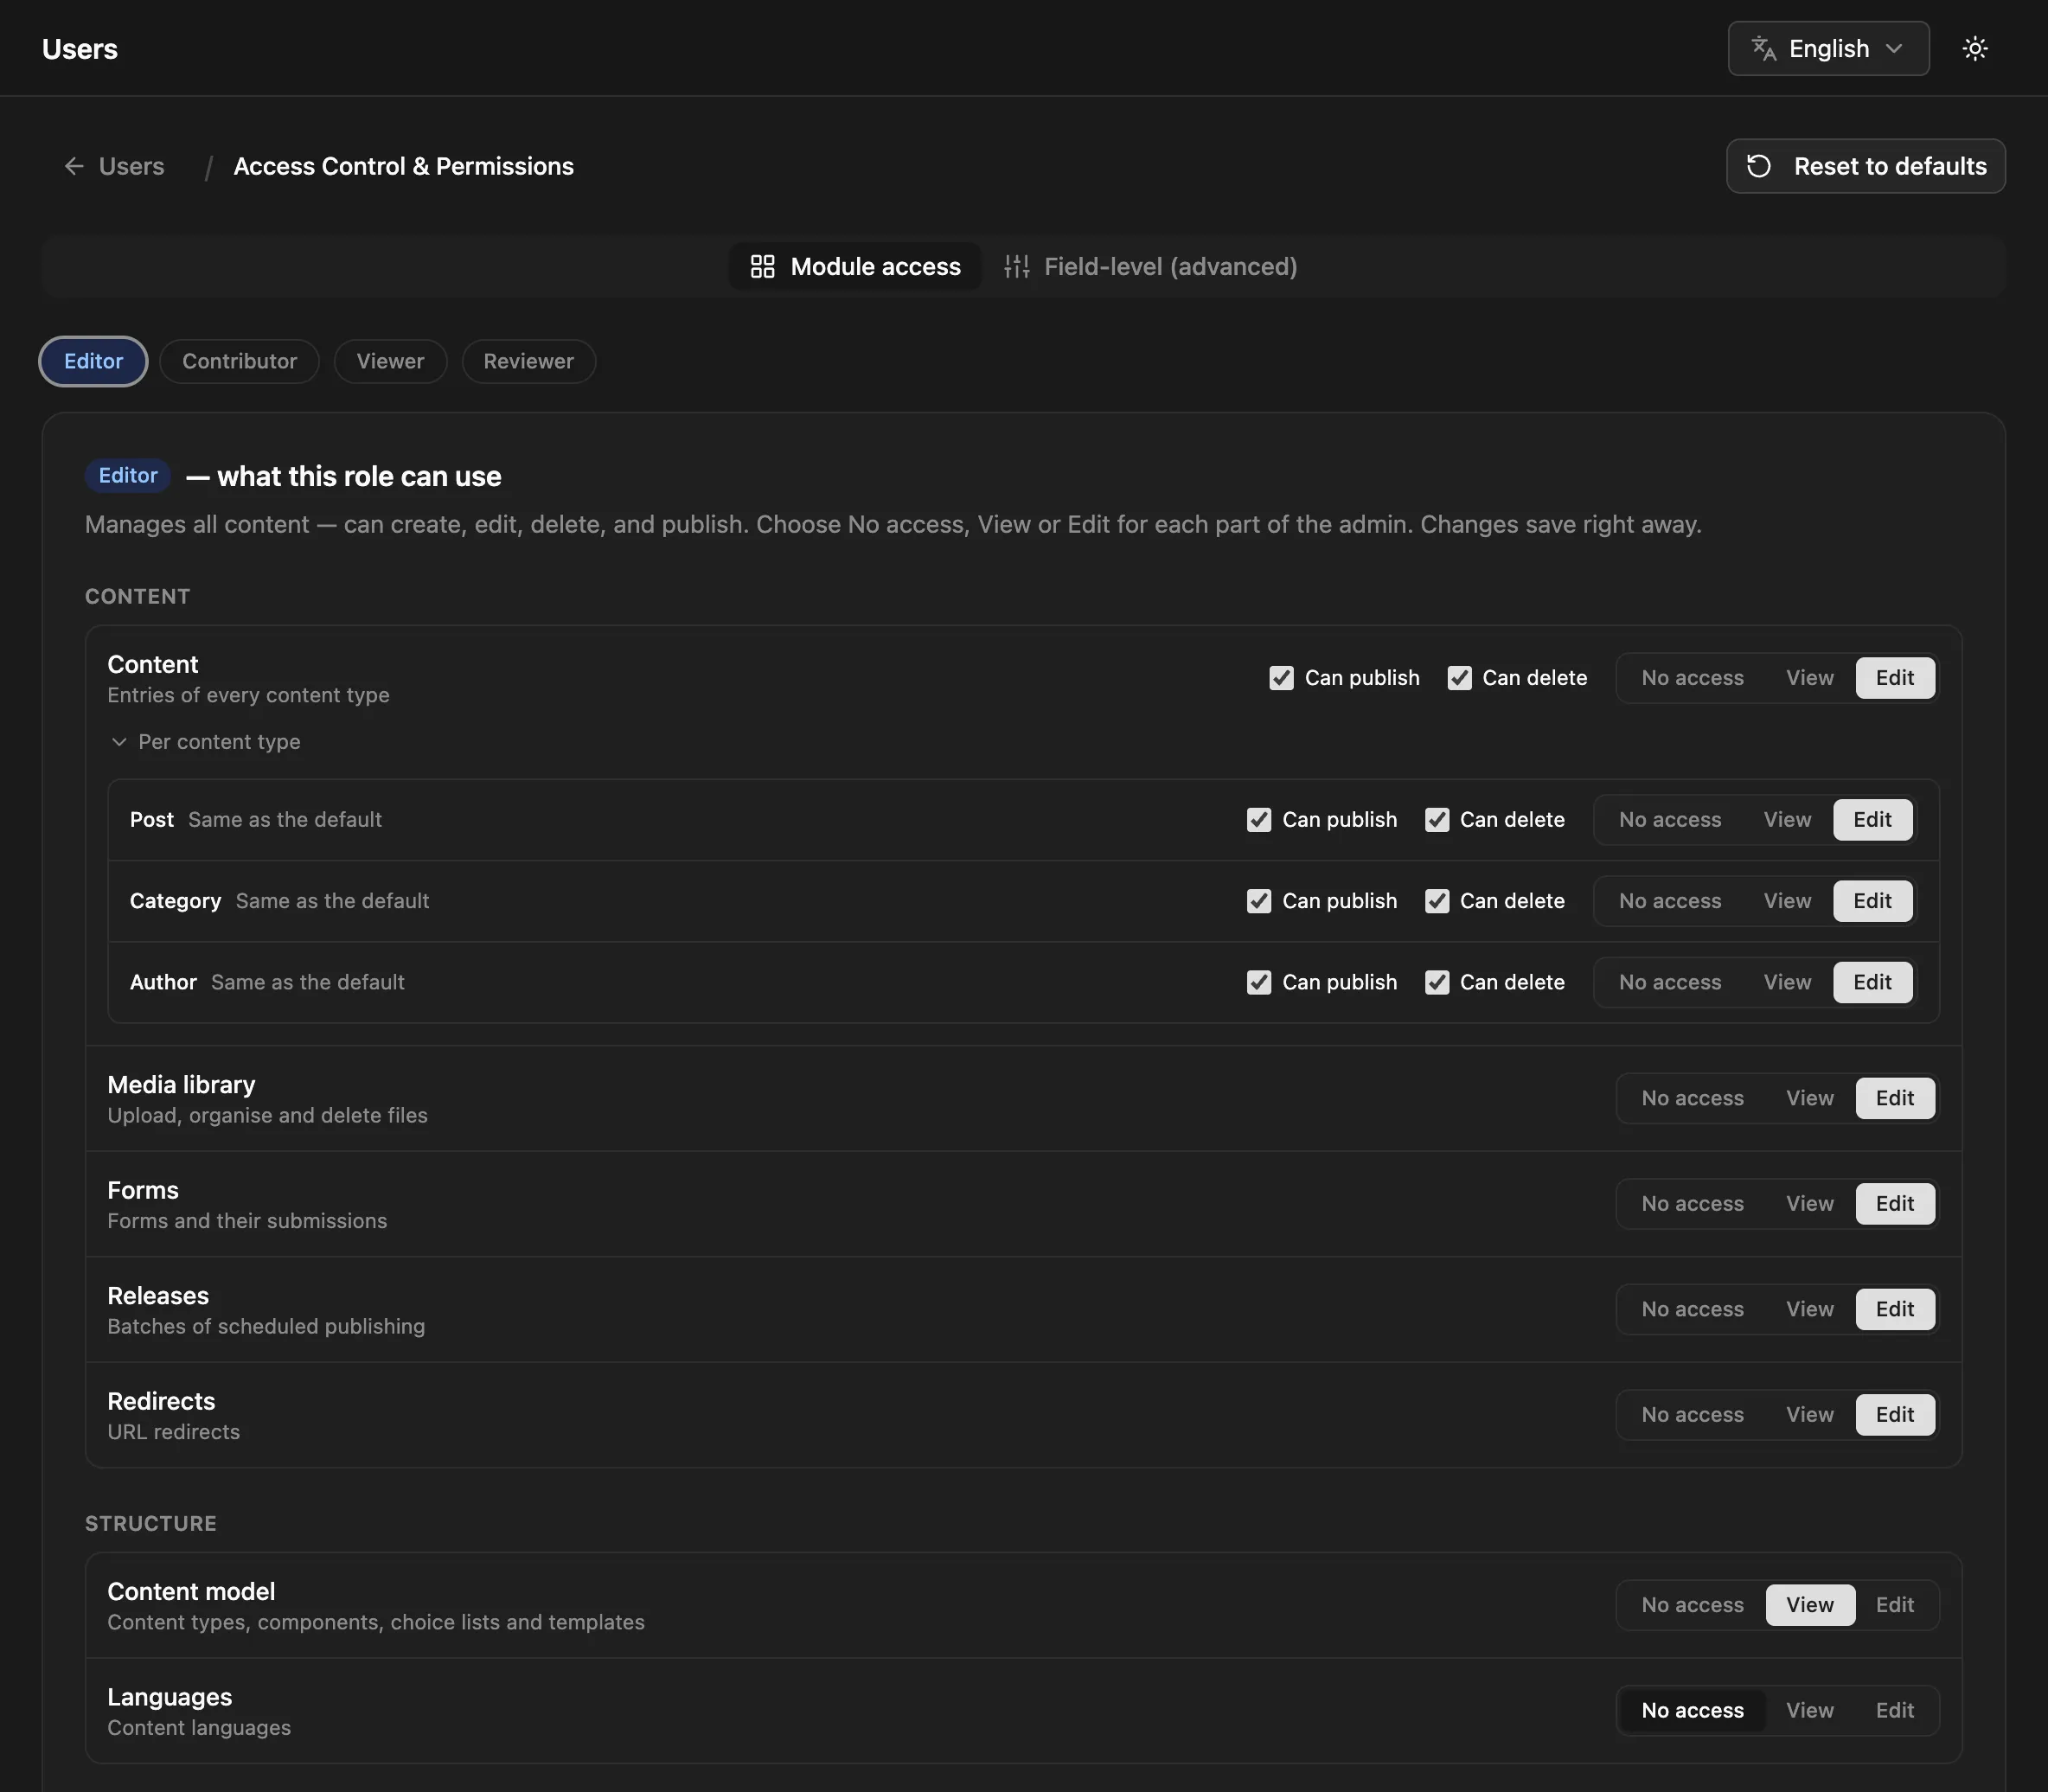Set Redirects to No access
The width and height of the screenshot is (2048, 1792).
tap(1692, 1415)
